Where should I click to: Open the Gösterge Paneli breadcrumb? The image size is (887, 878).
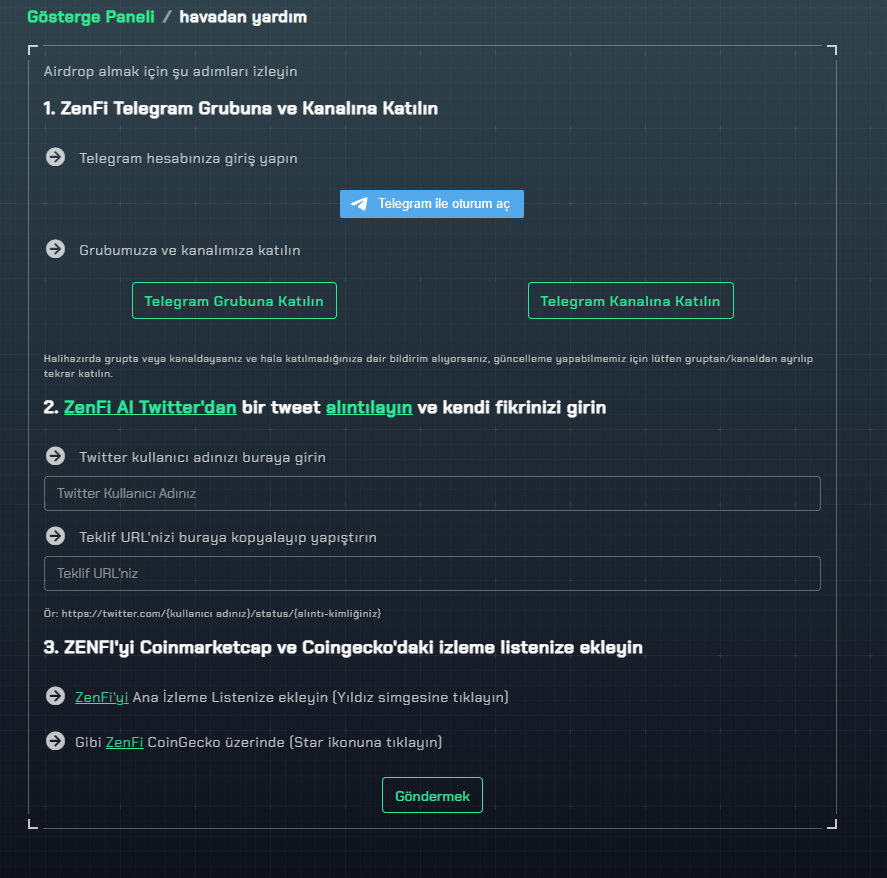91,17
